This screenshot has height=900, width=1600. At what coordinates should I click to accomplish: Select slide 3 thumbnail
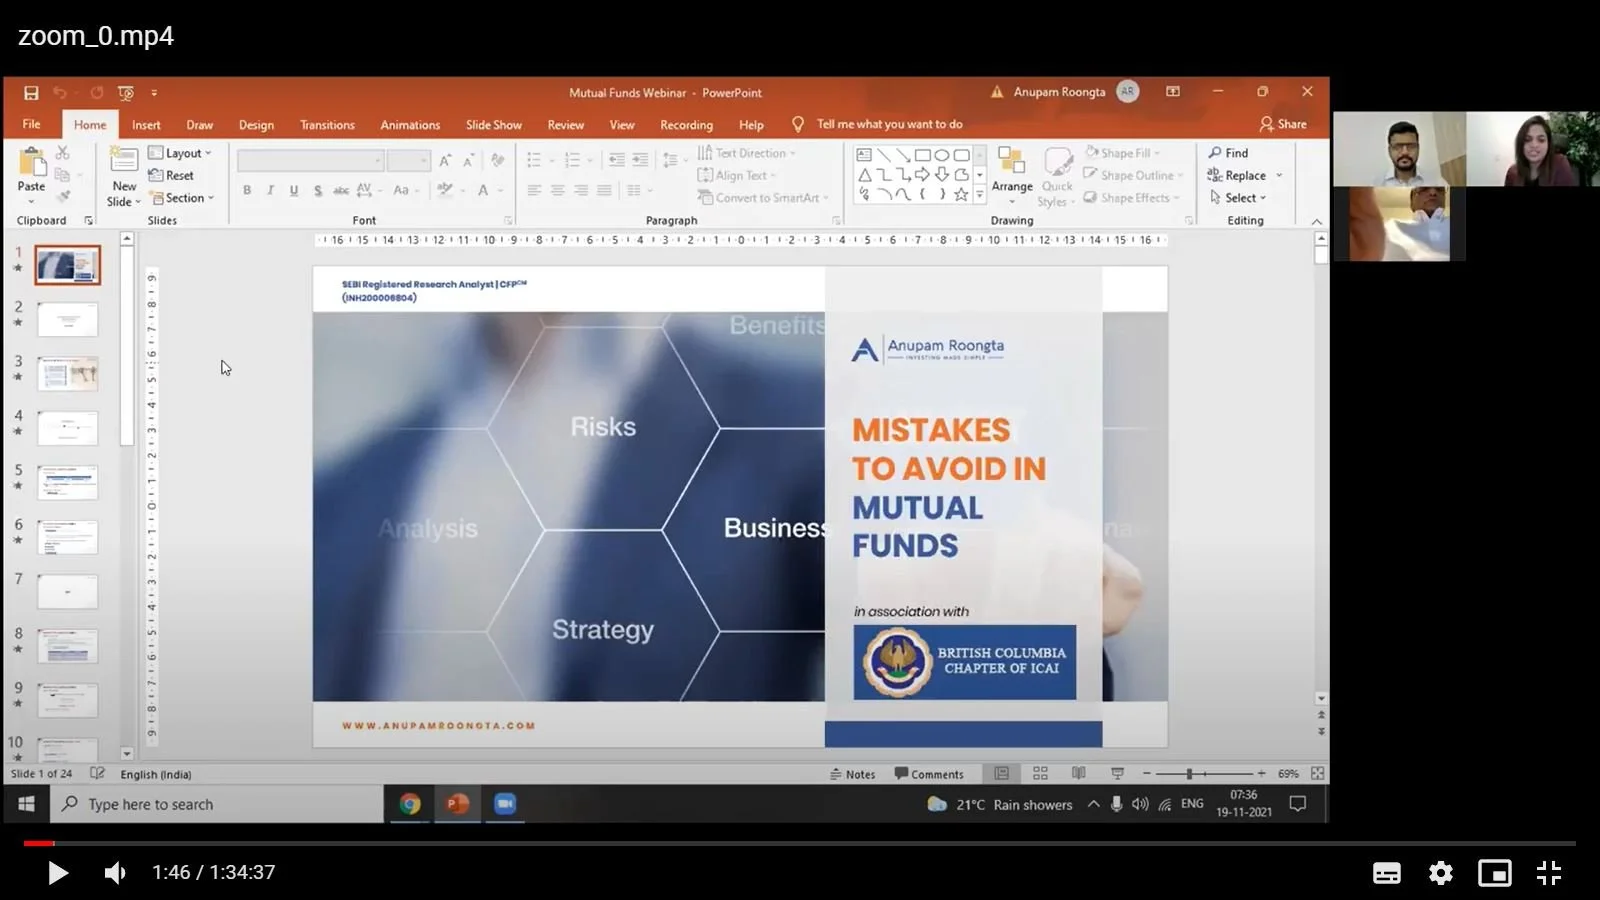[x=68, y=373]
